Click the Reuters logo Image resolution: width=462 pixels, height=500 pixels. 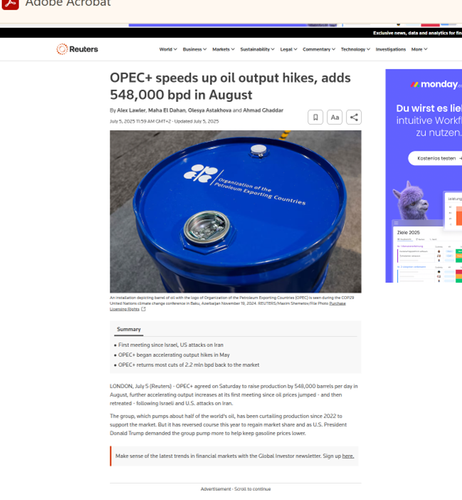click(77, 49)
